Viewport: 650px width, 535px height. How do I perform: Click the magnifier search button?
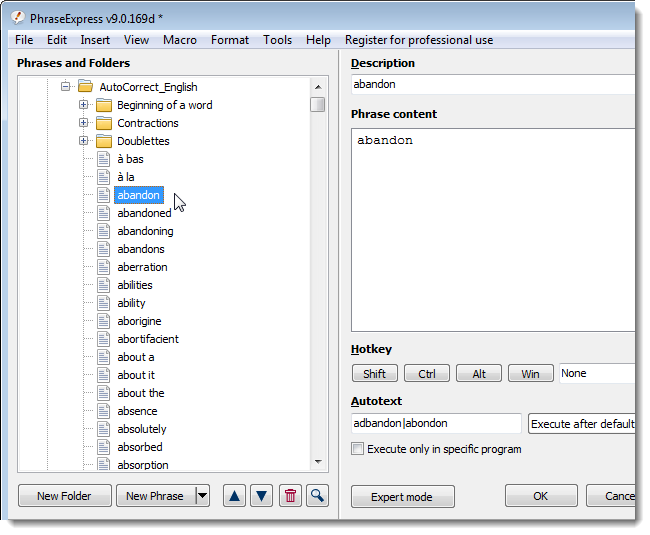point(318,496)
